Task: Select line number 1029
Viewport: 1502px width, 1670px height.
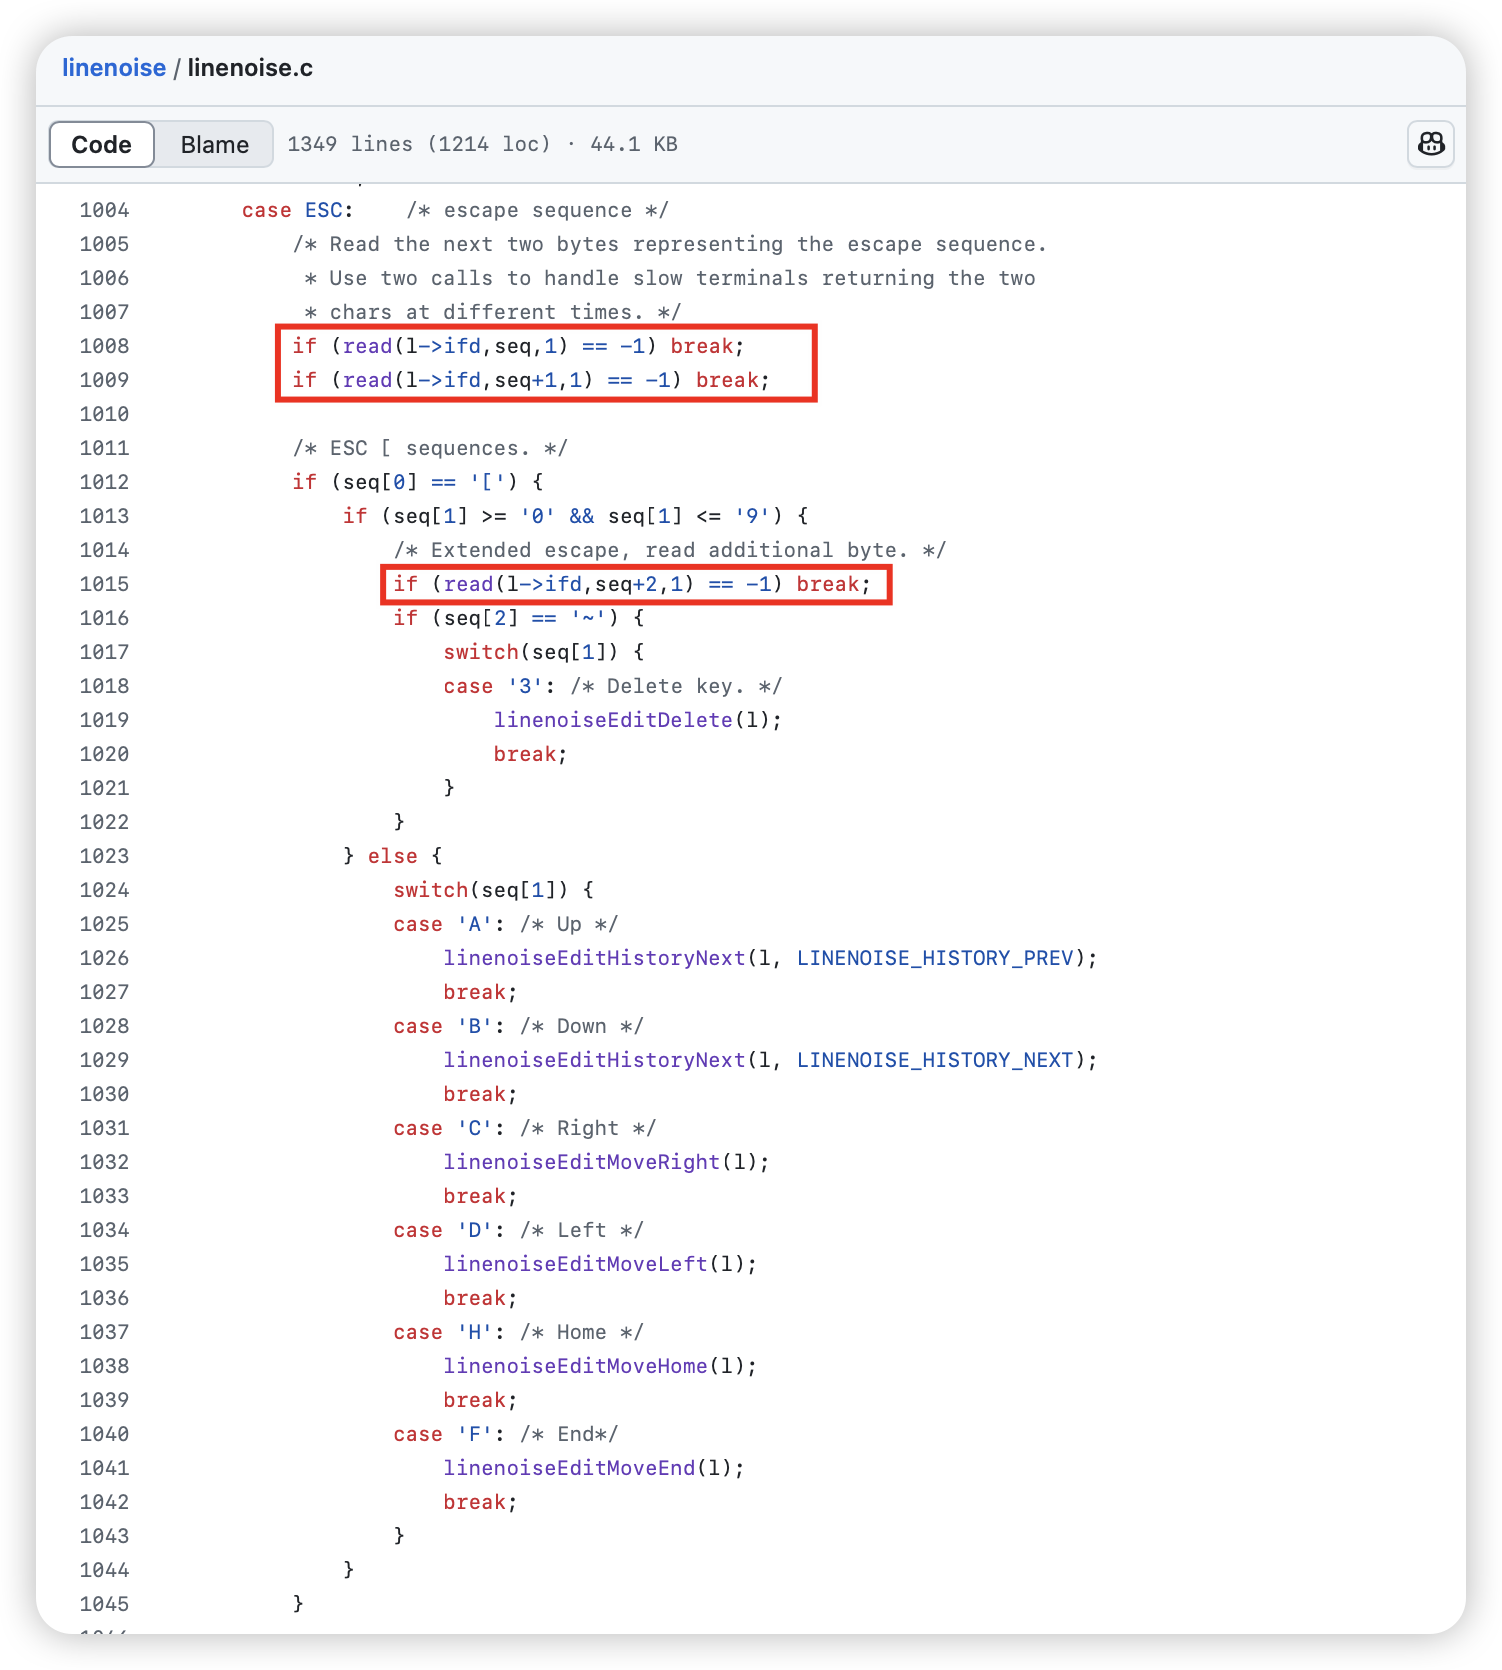Action: coord(105,1060)
